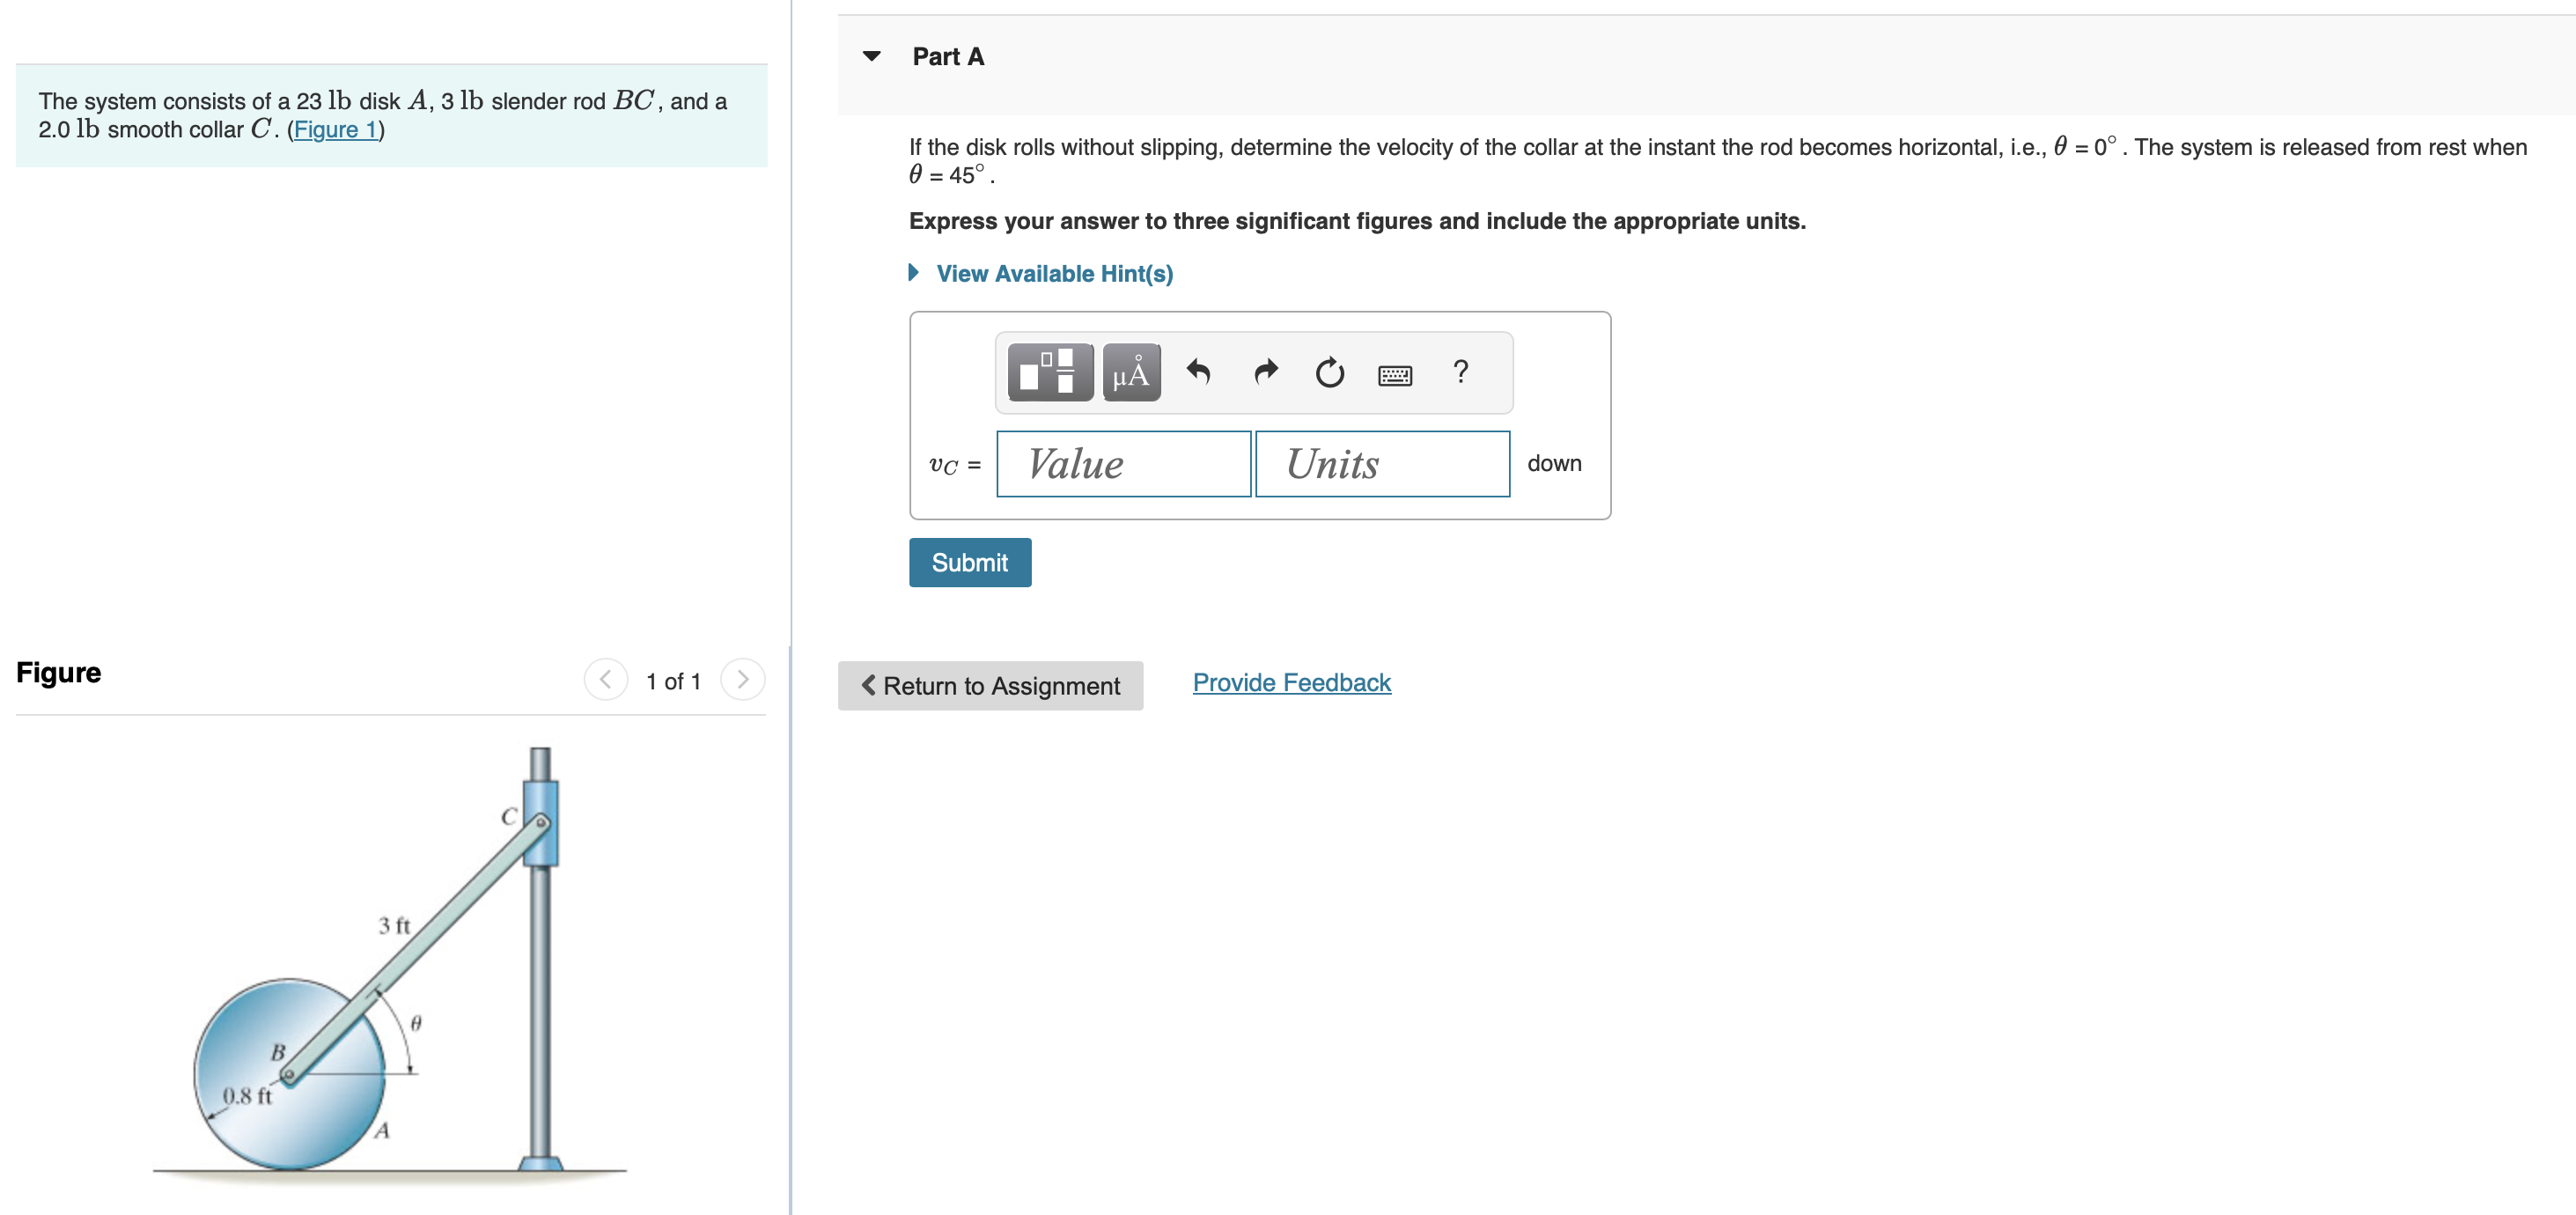Open the µÅ symbols palette
Image resolution: width=2576 pixels, height=1215 pixels.
1131,372
